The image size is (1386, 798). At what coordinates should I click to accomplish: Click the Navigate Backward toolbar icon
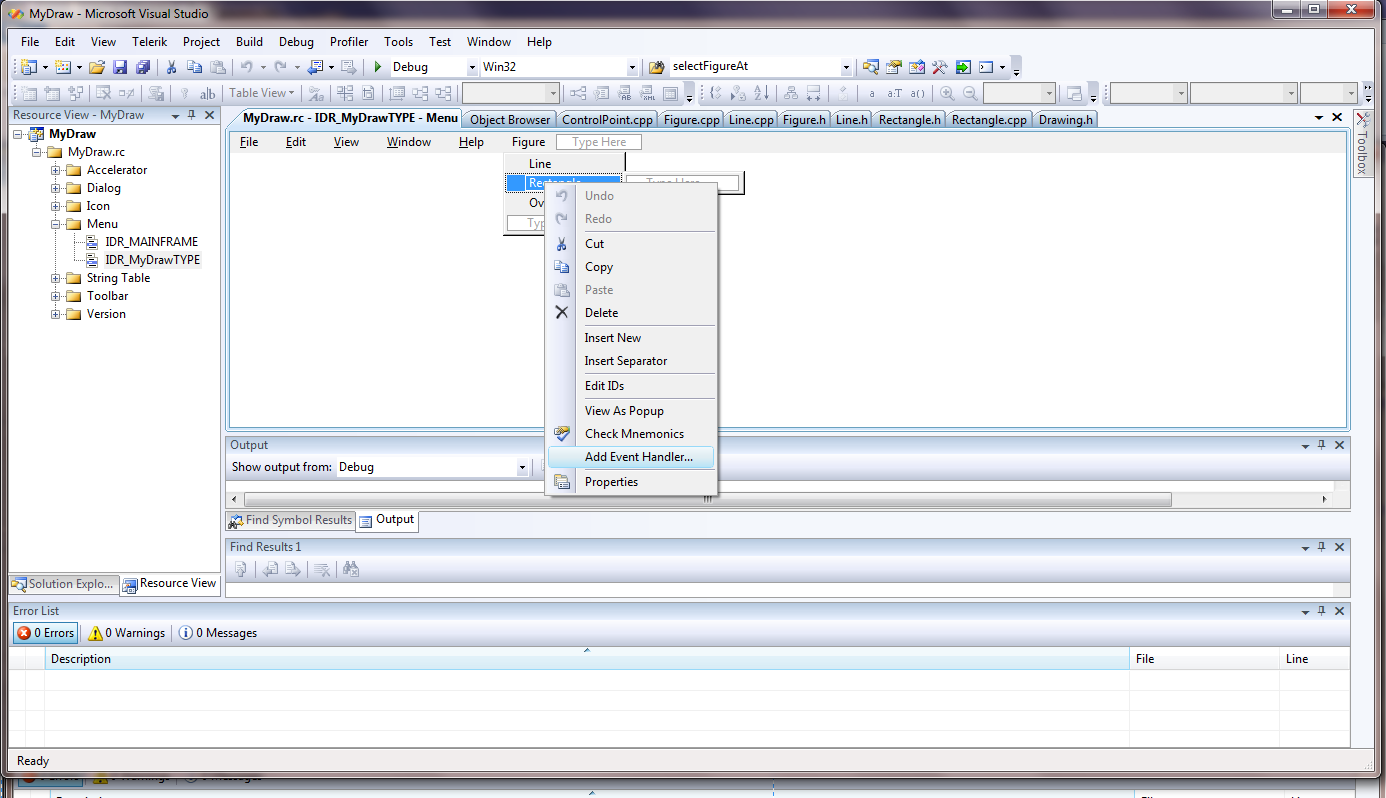315,67
